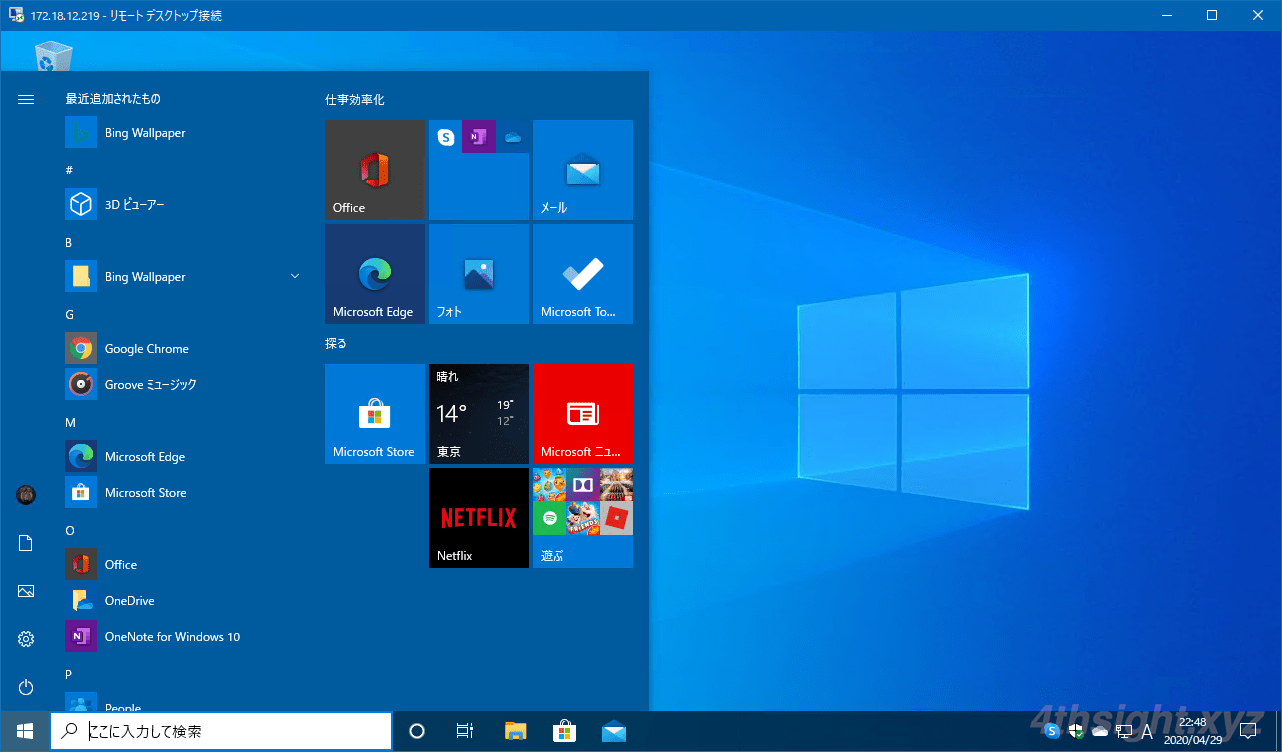
Task: Open Mail on the taskbar
Action: tap(613, 731)
